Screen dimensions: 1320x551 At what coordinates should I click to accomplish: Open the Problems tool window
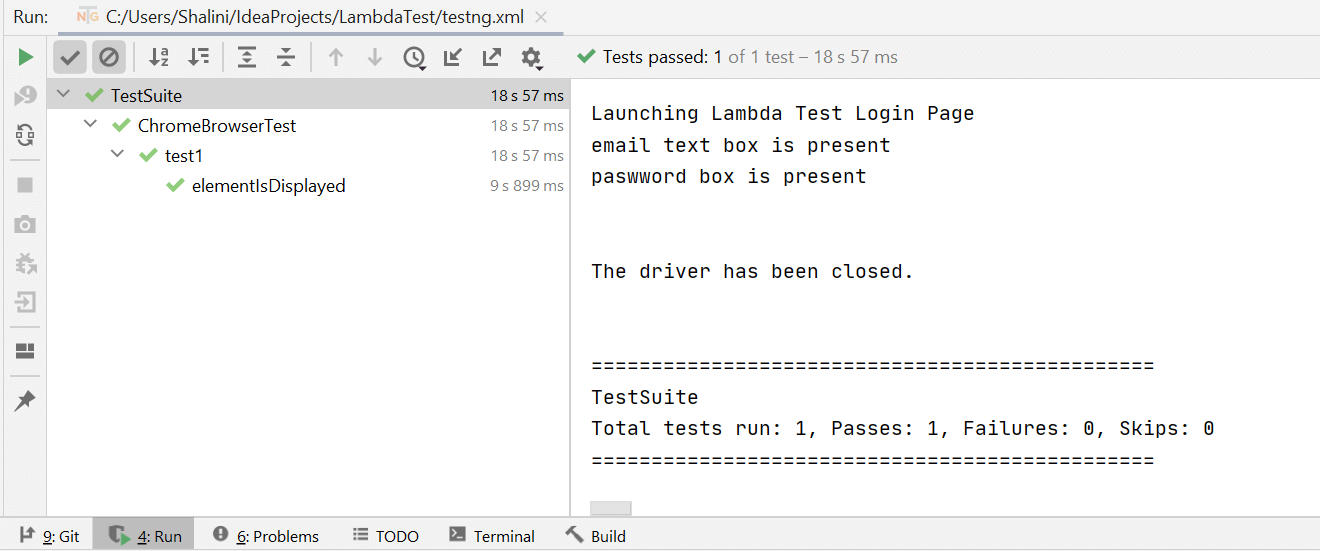click(266, 536)
